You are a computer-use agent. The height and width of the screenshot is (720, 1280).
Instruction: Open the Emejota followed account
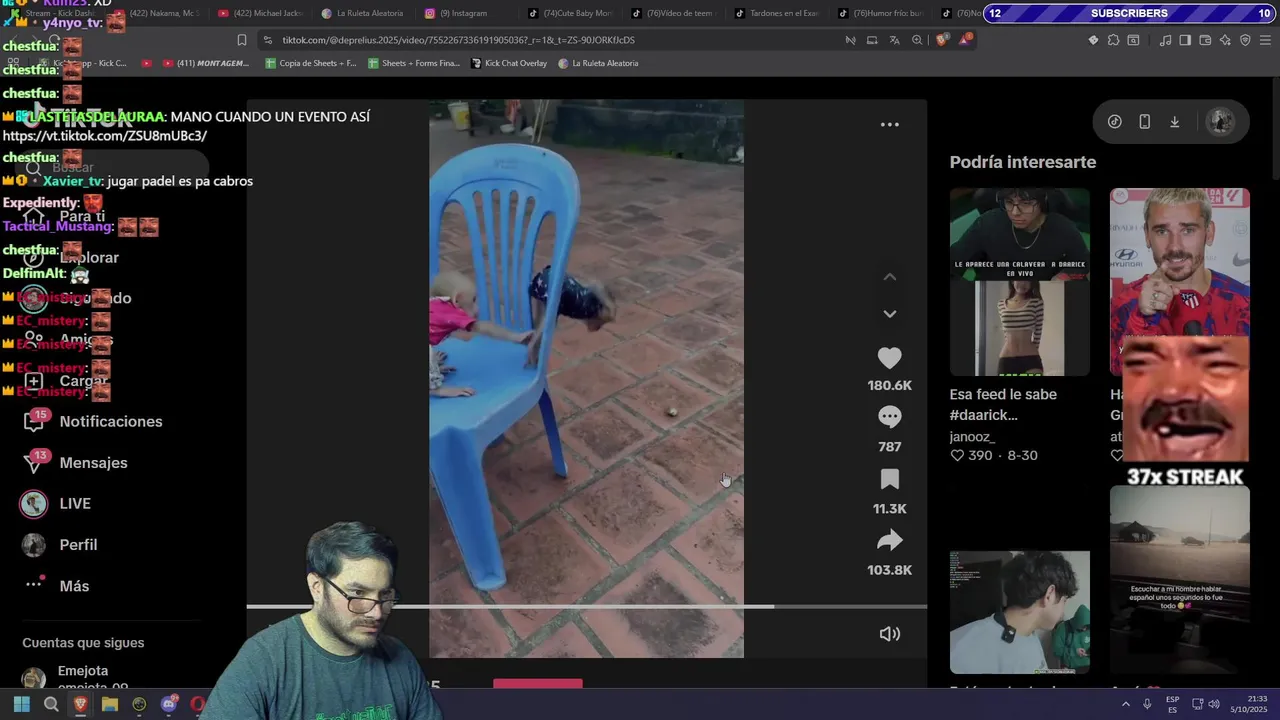[x=75, y=678]
